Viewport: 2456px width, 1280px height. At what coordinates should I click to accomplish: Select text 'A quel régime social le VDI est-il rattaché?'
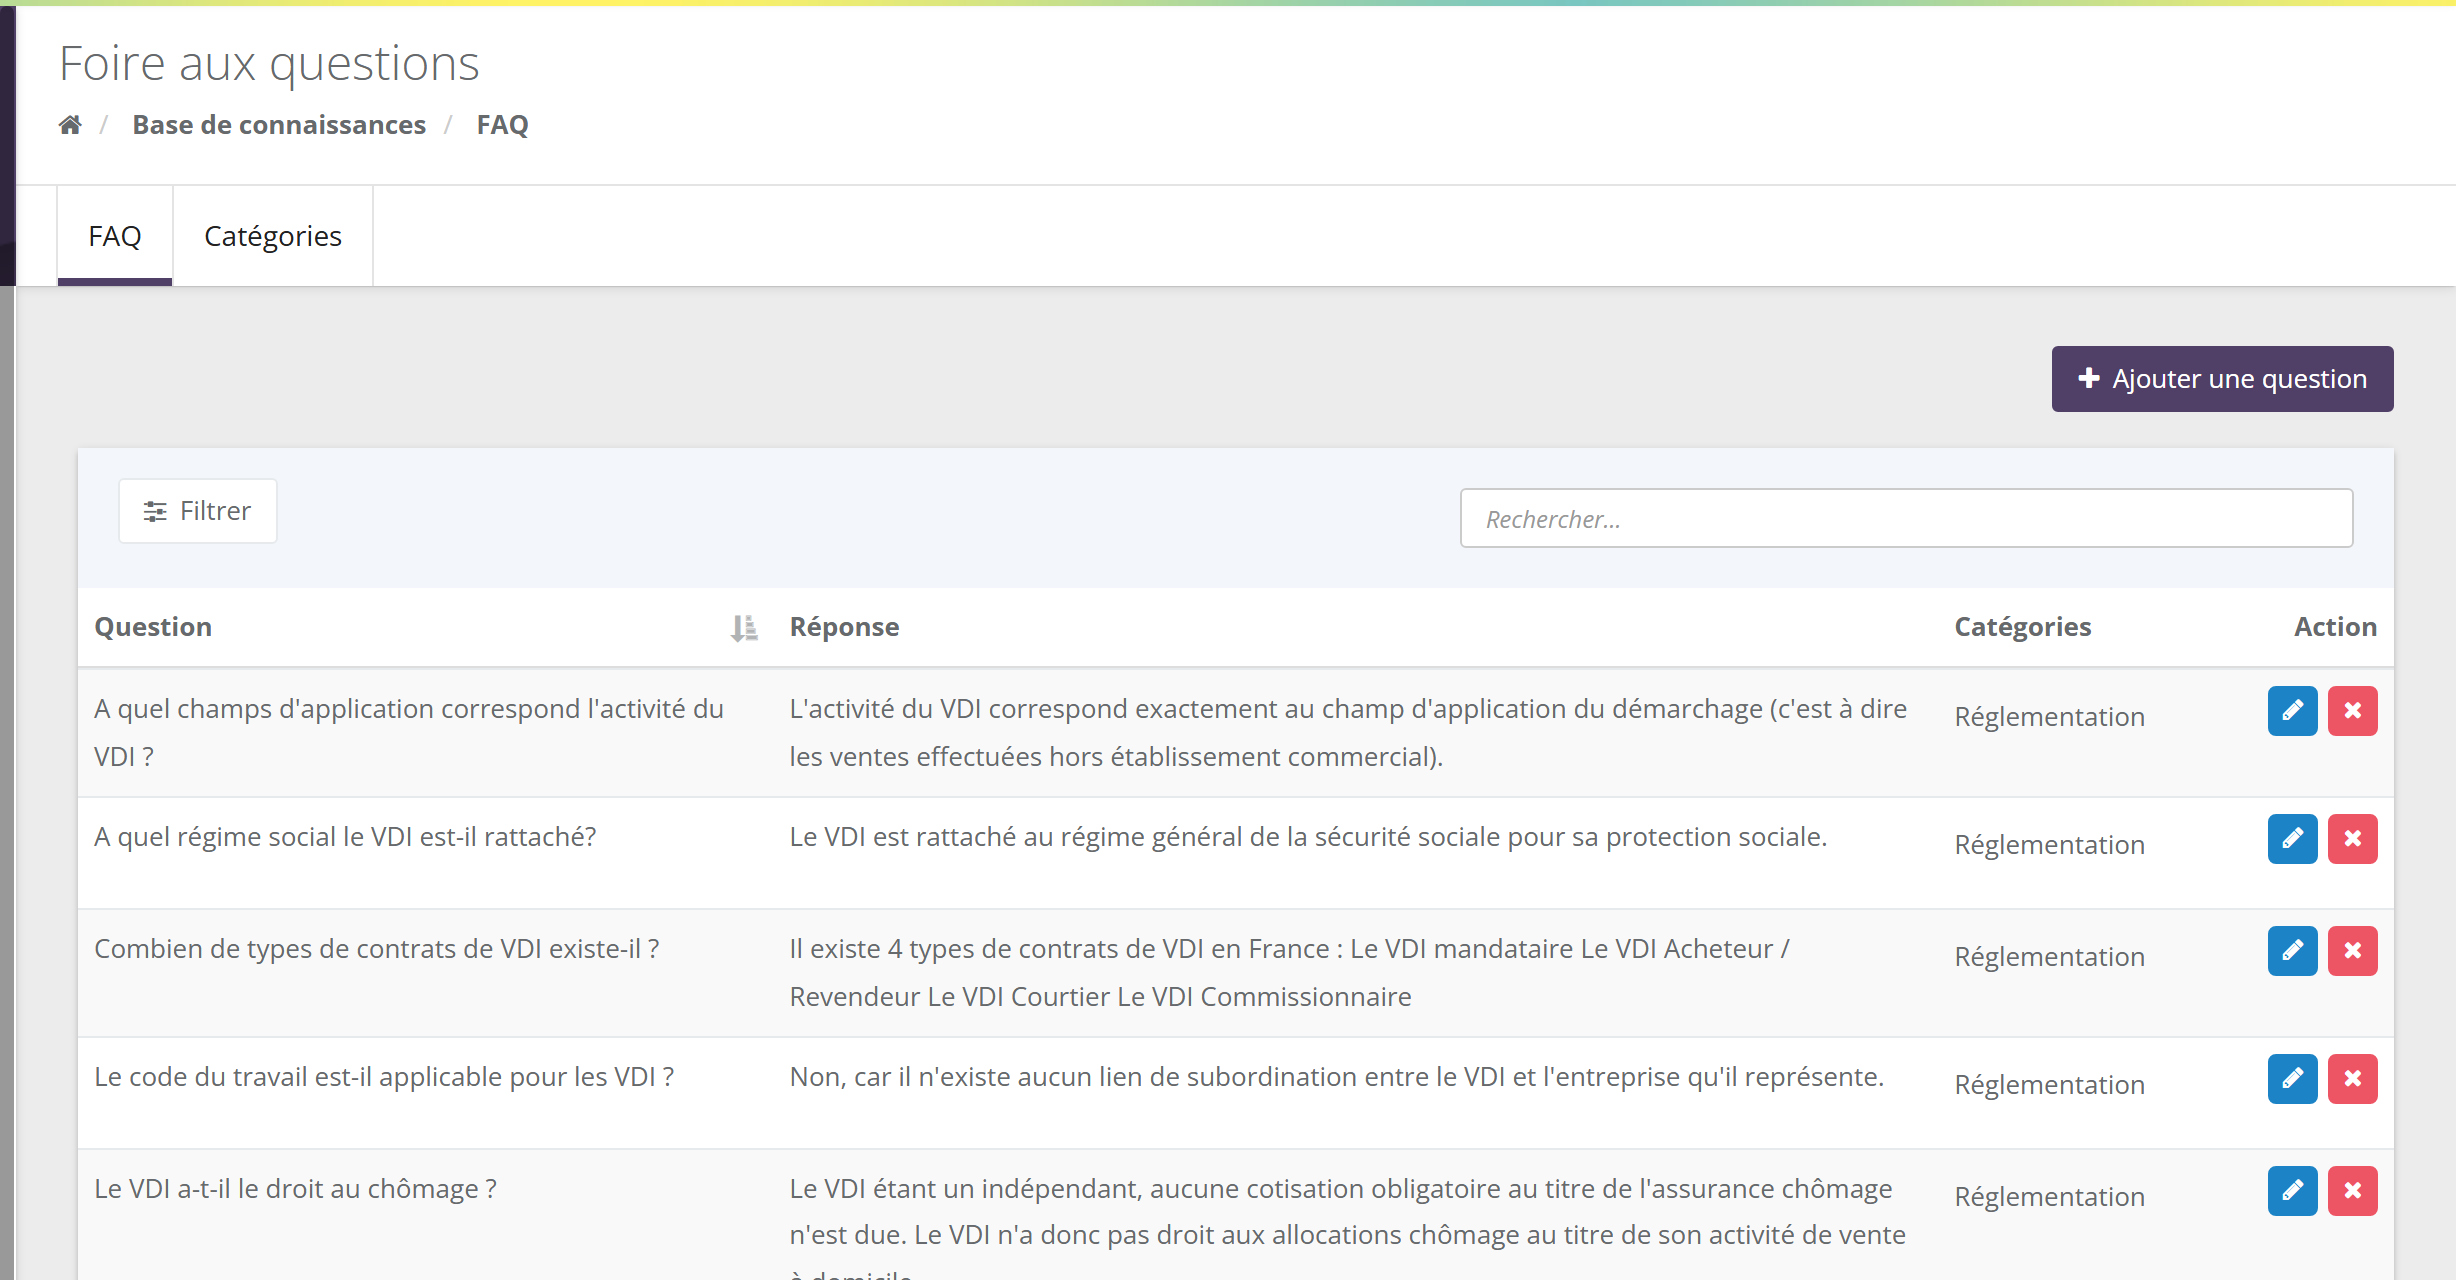tap(345, 837)
